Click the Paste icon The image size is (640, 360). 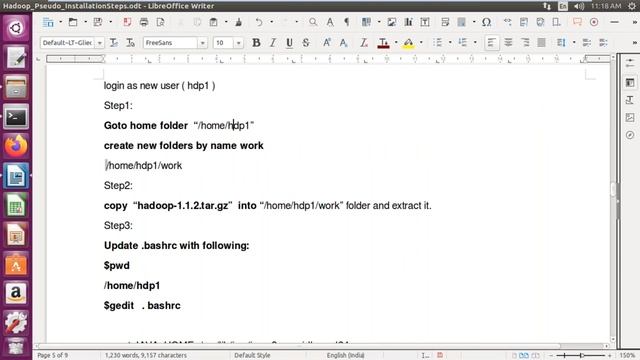pyautogui.click(x=213, y=22)
